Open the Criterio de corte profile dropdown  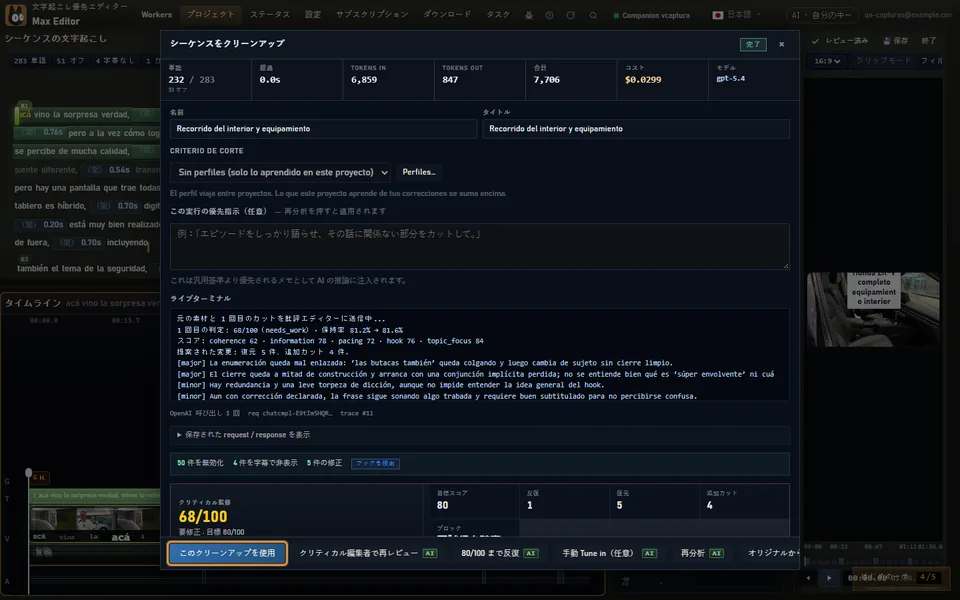pyautogui.click(x=280, y=173)
